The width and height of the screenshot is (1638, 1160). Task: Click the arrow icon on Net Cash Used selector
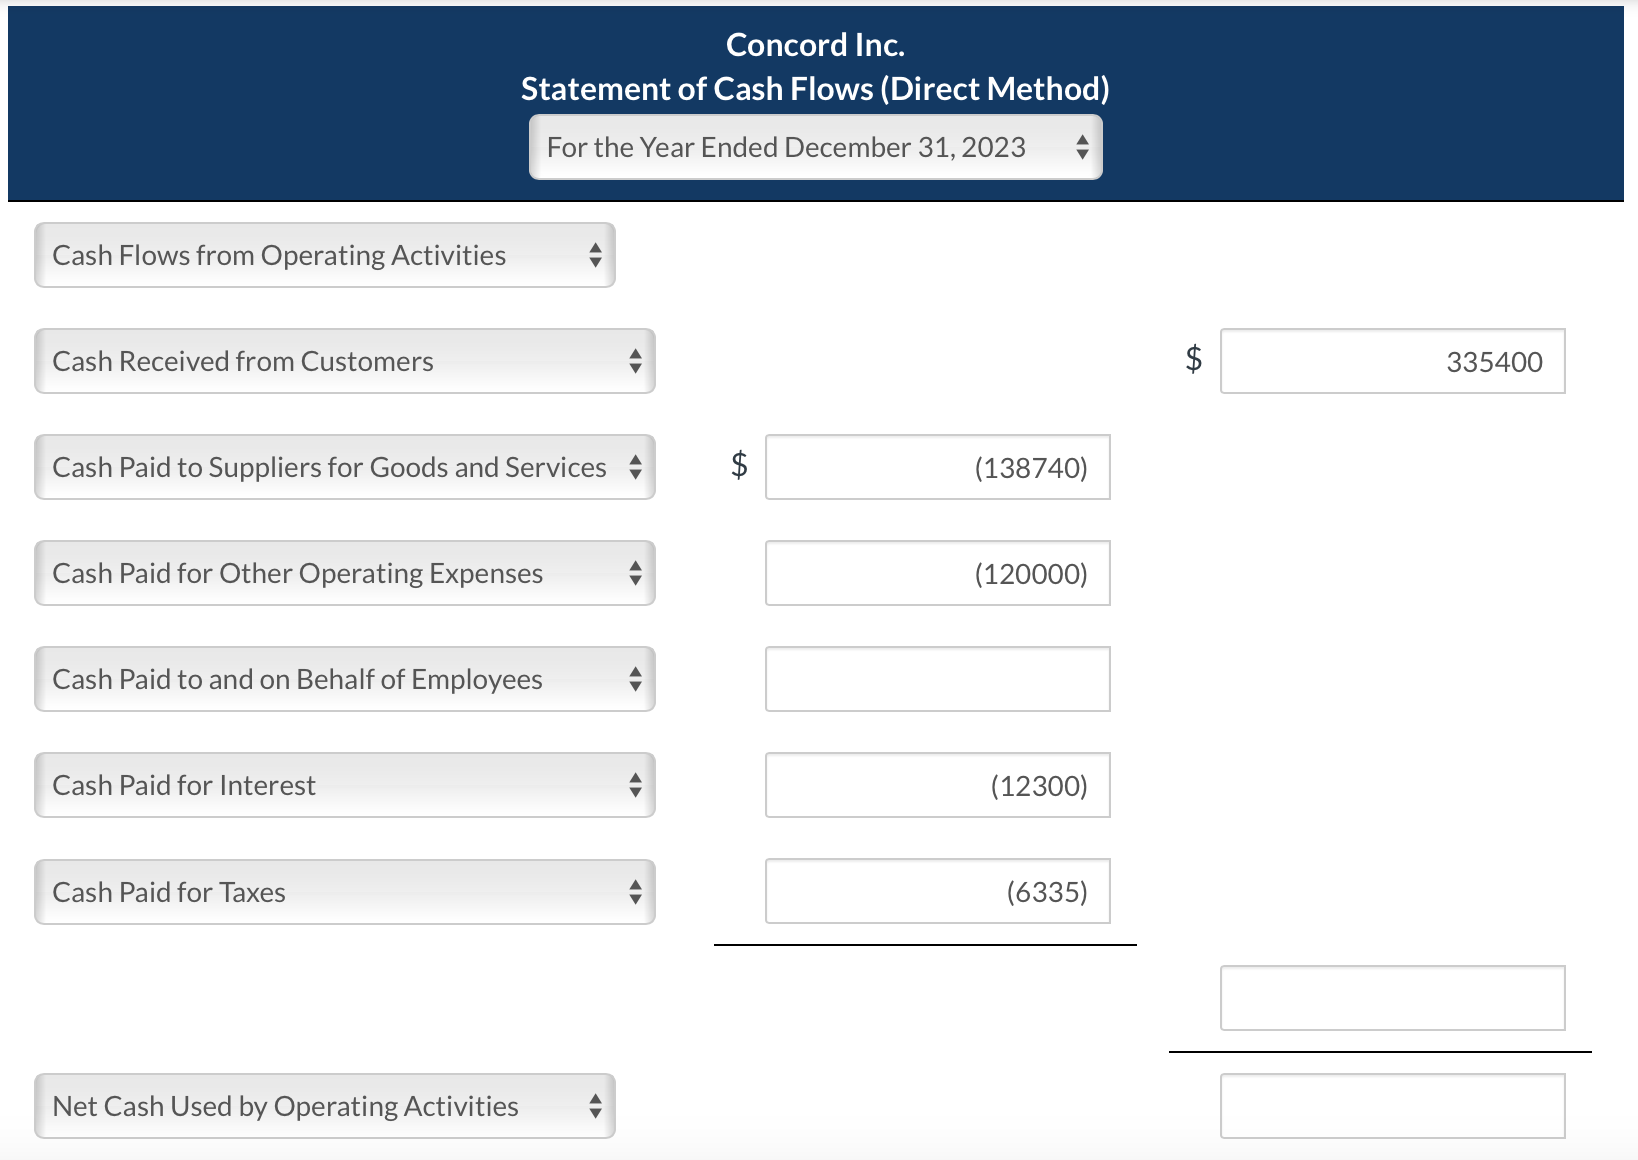pyautogui.click(x=594, y=1106)
